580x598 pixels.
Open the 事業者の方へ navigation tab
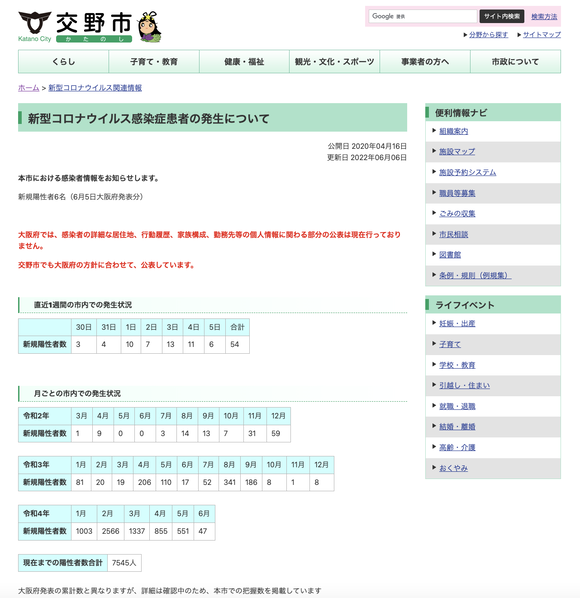[x=425, y=61]
